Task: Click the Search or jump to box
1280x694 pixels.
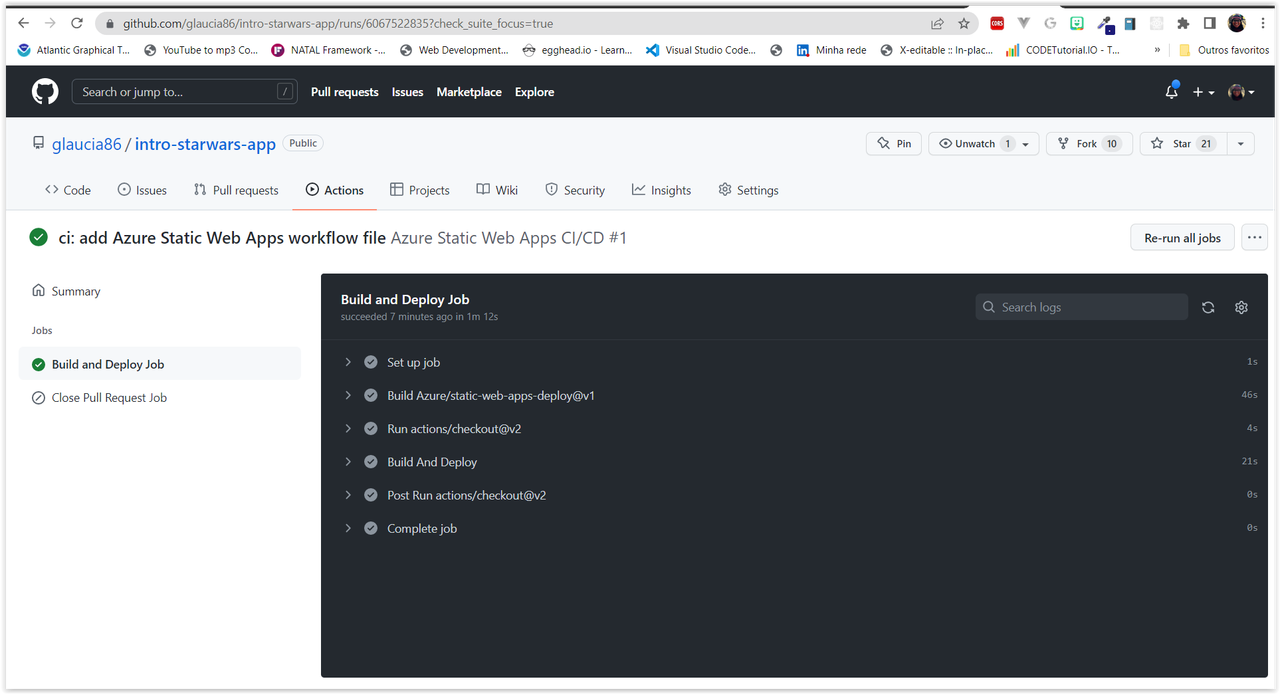Action: [185, 92]
